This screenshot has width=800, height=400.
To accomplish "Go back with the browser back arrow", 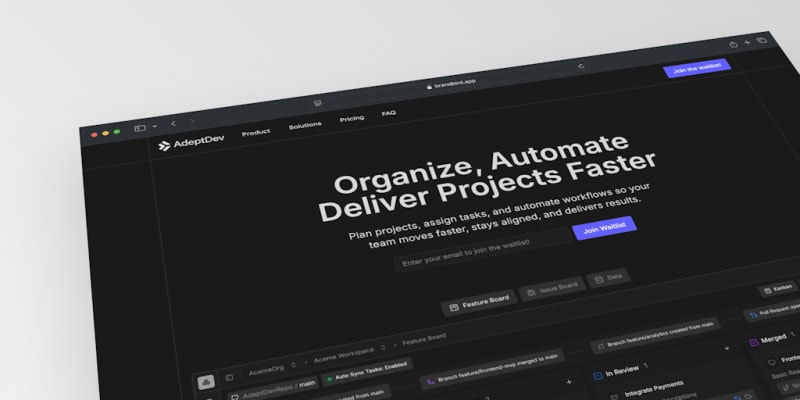I will tap(173, 123).
